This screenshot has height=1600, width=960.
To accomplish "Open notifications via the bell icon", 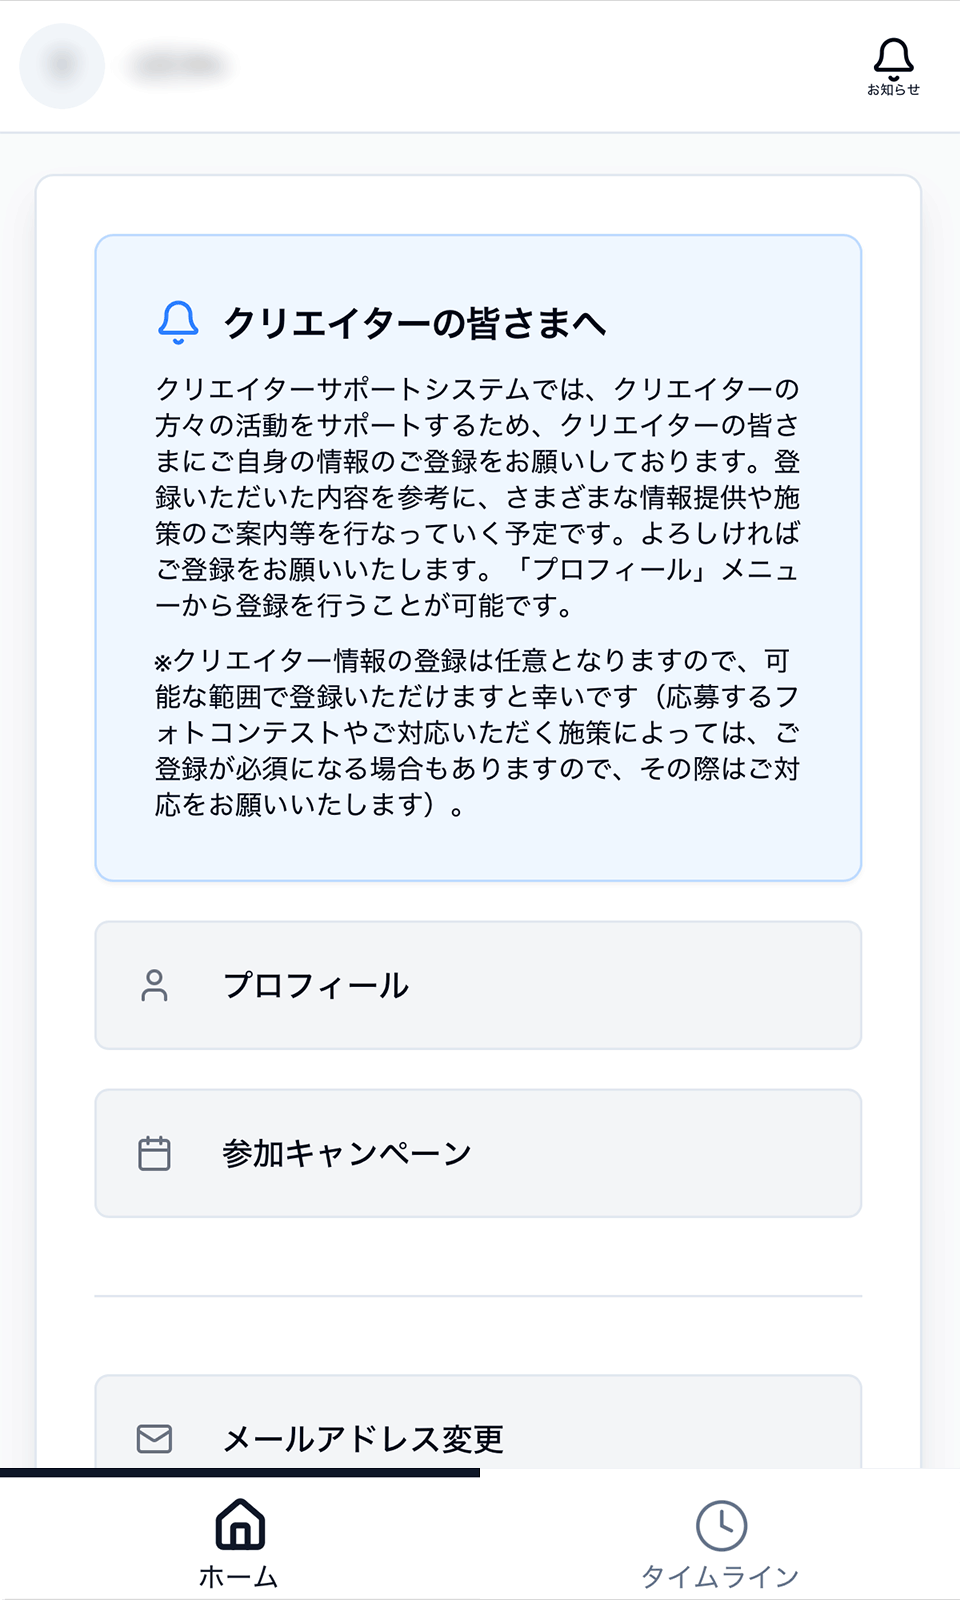I will tap(893, 57).
